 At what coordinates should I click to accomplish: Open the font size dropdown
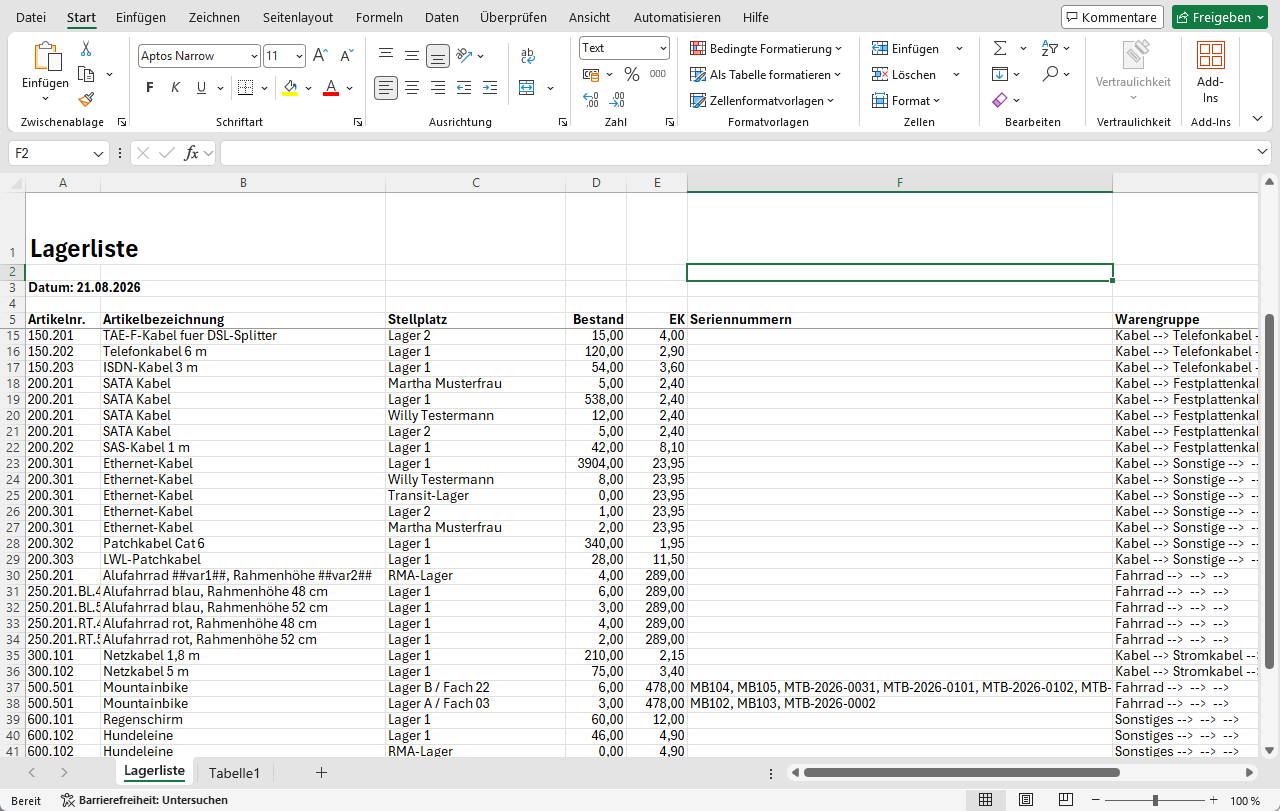pyautogui.click(x=299, y=56)
